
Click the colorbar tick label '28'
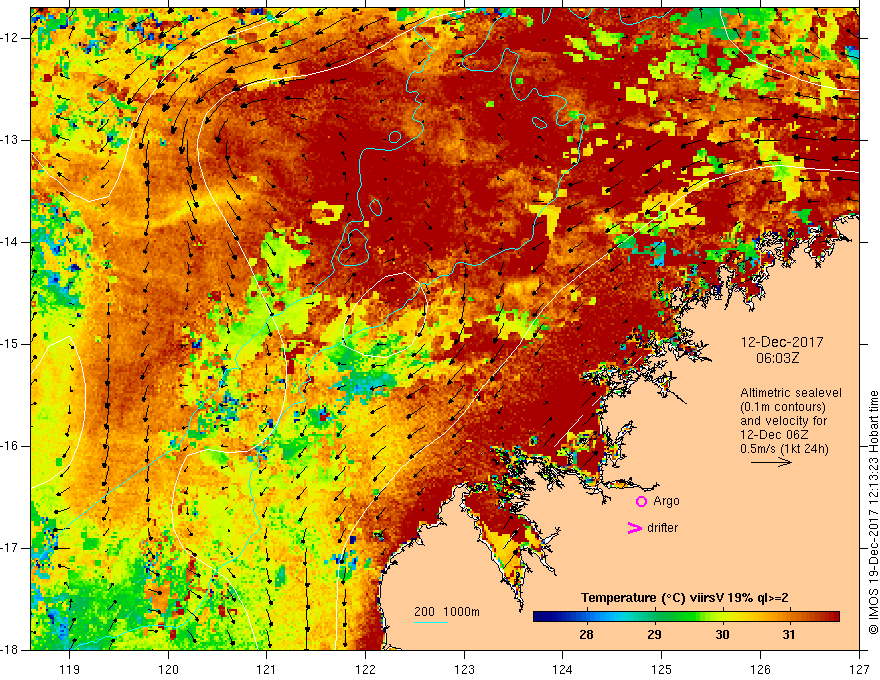click(x=586, y=635)
